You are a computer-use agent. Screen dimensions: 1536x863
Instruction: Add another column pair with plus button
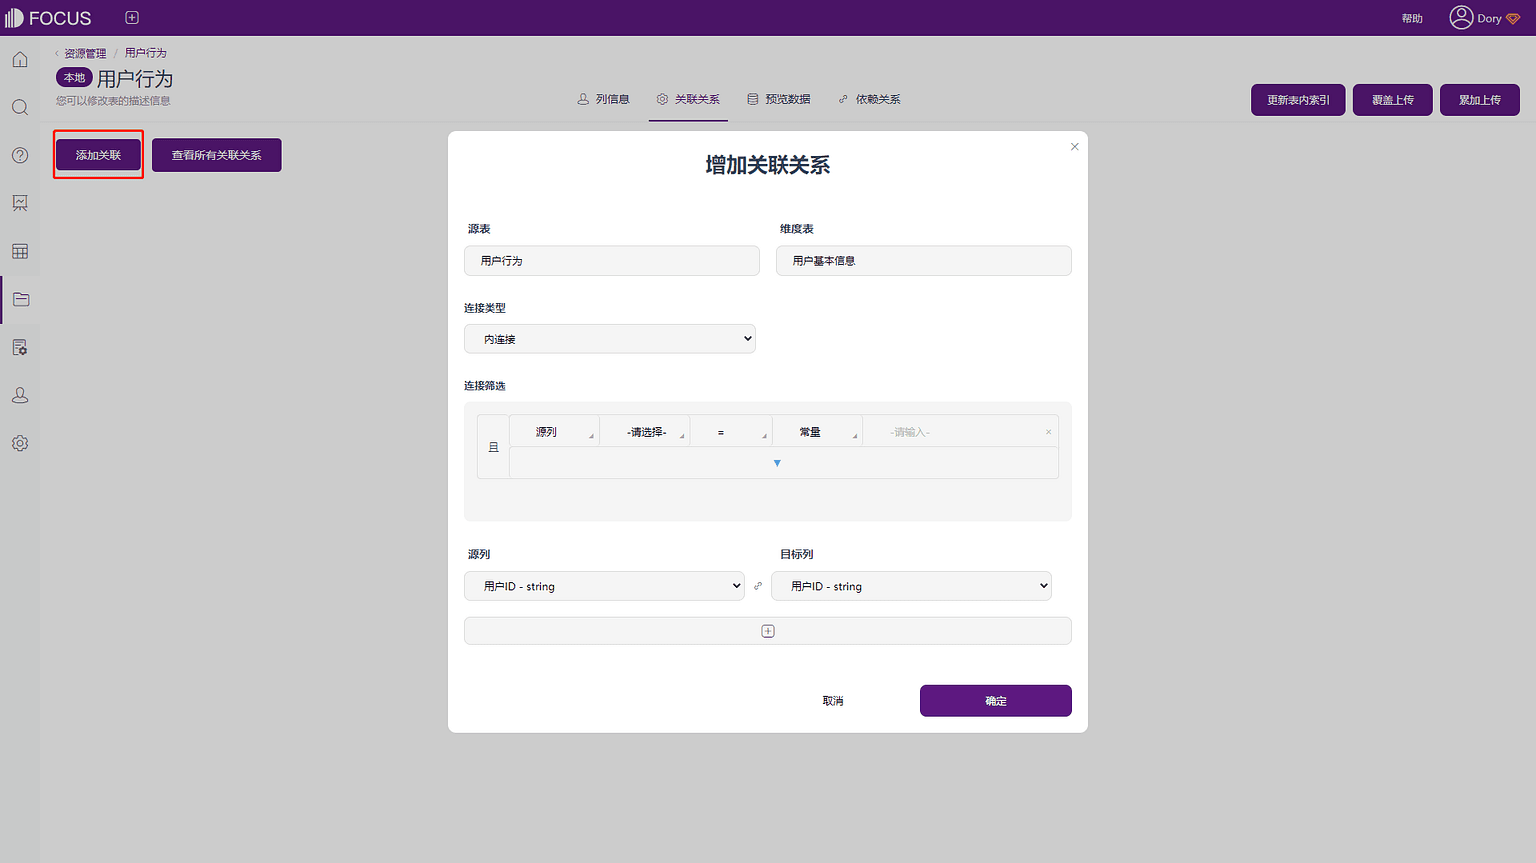click(x=768, y=631)
